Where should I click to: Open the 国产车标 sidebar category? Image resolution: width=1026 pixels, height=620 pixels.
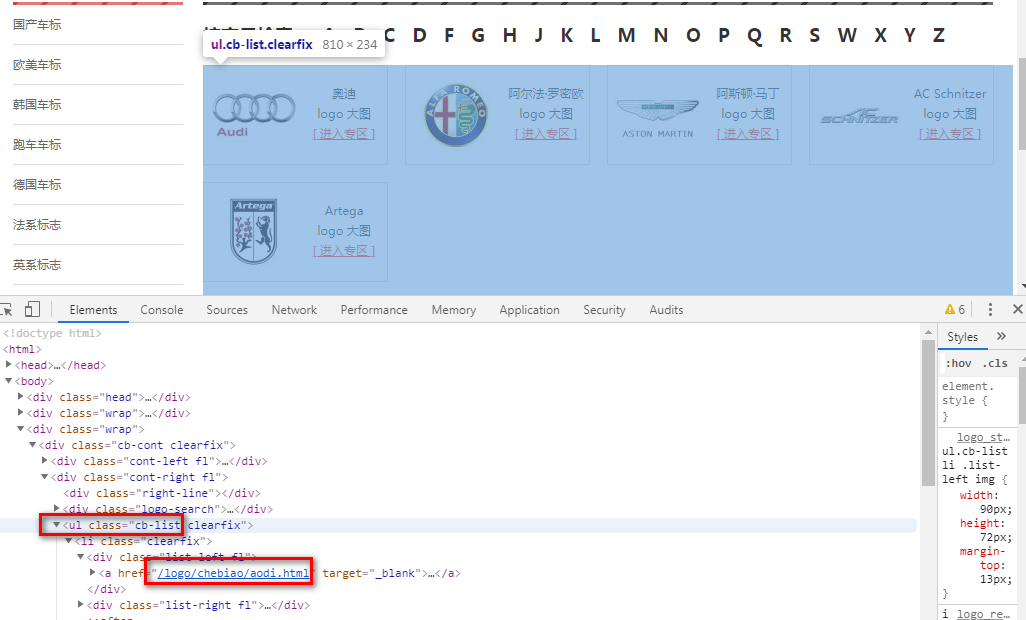click(37, 25)
